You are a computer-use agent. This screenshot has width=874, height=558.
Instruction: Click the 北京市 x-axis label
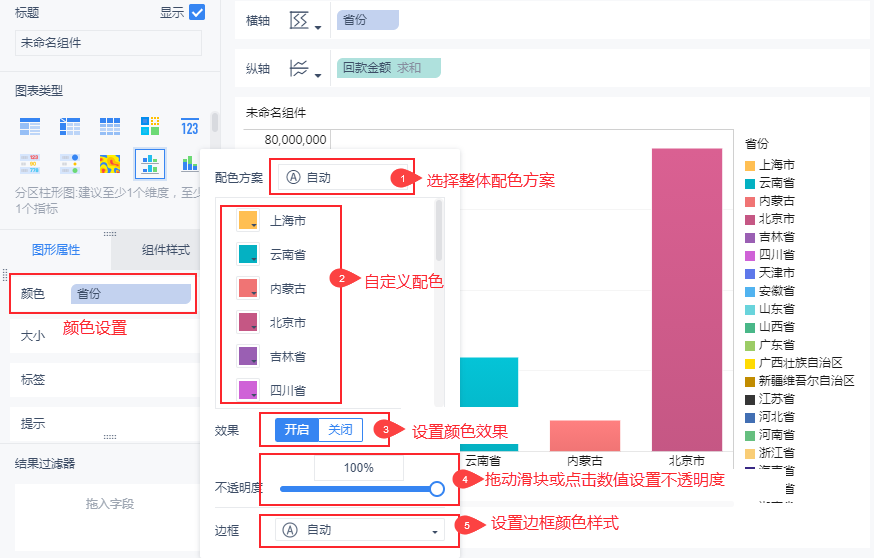(687, 461)
